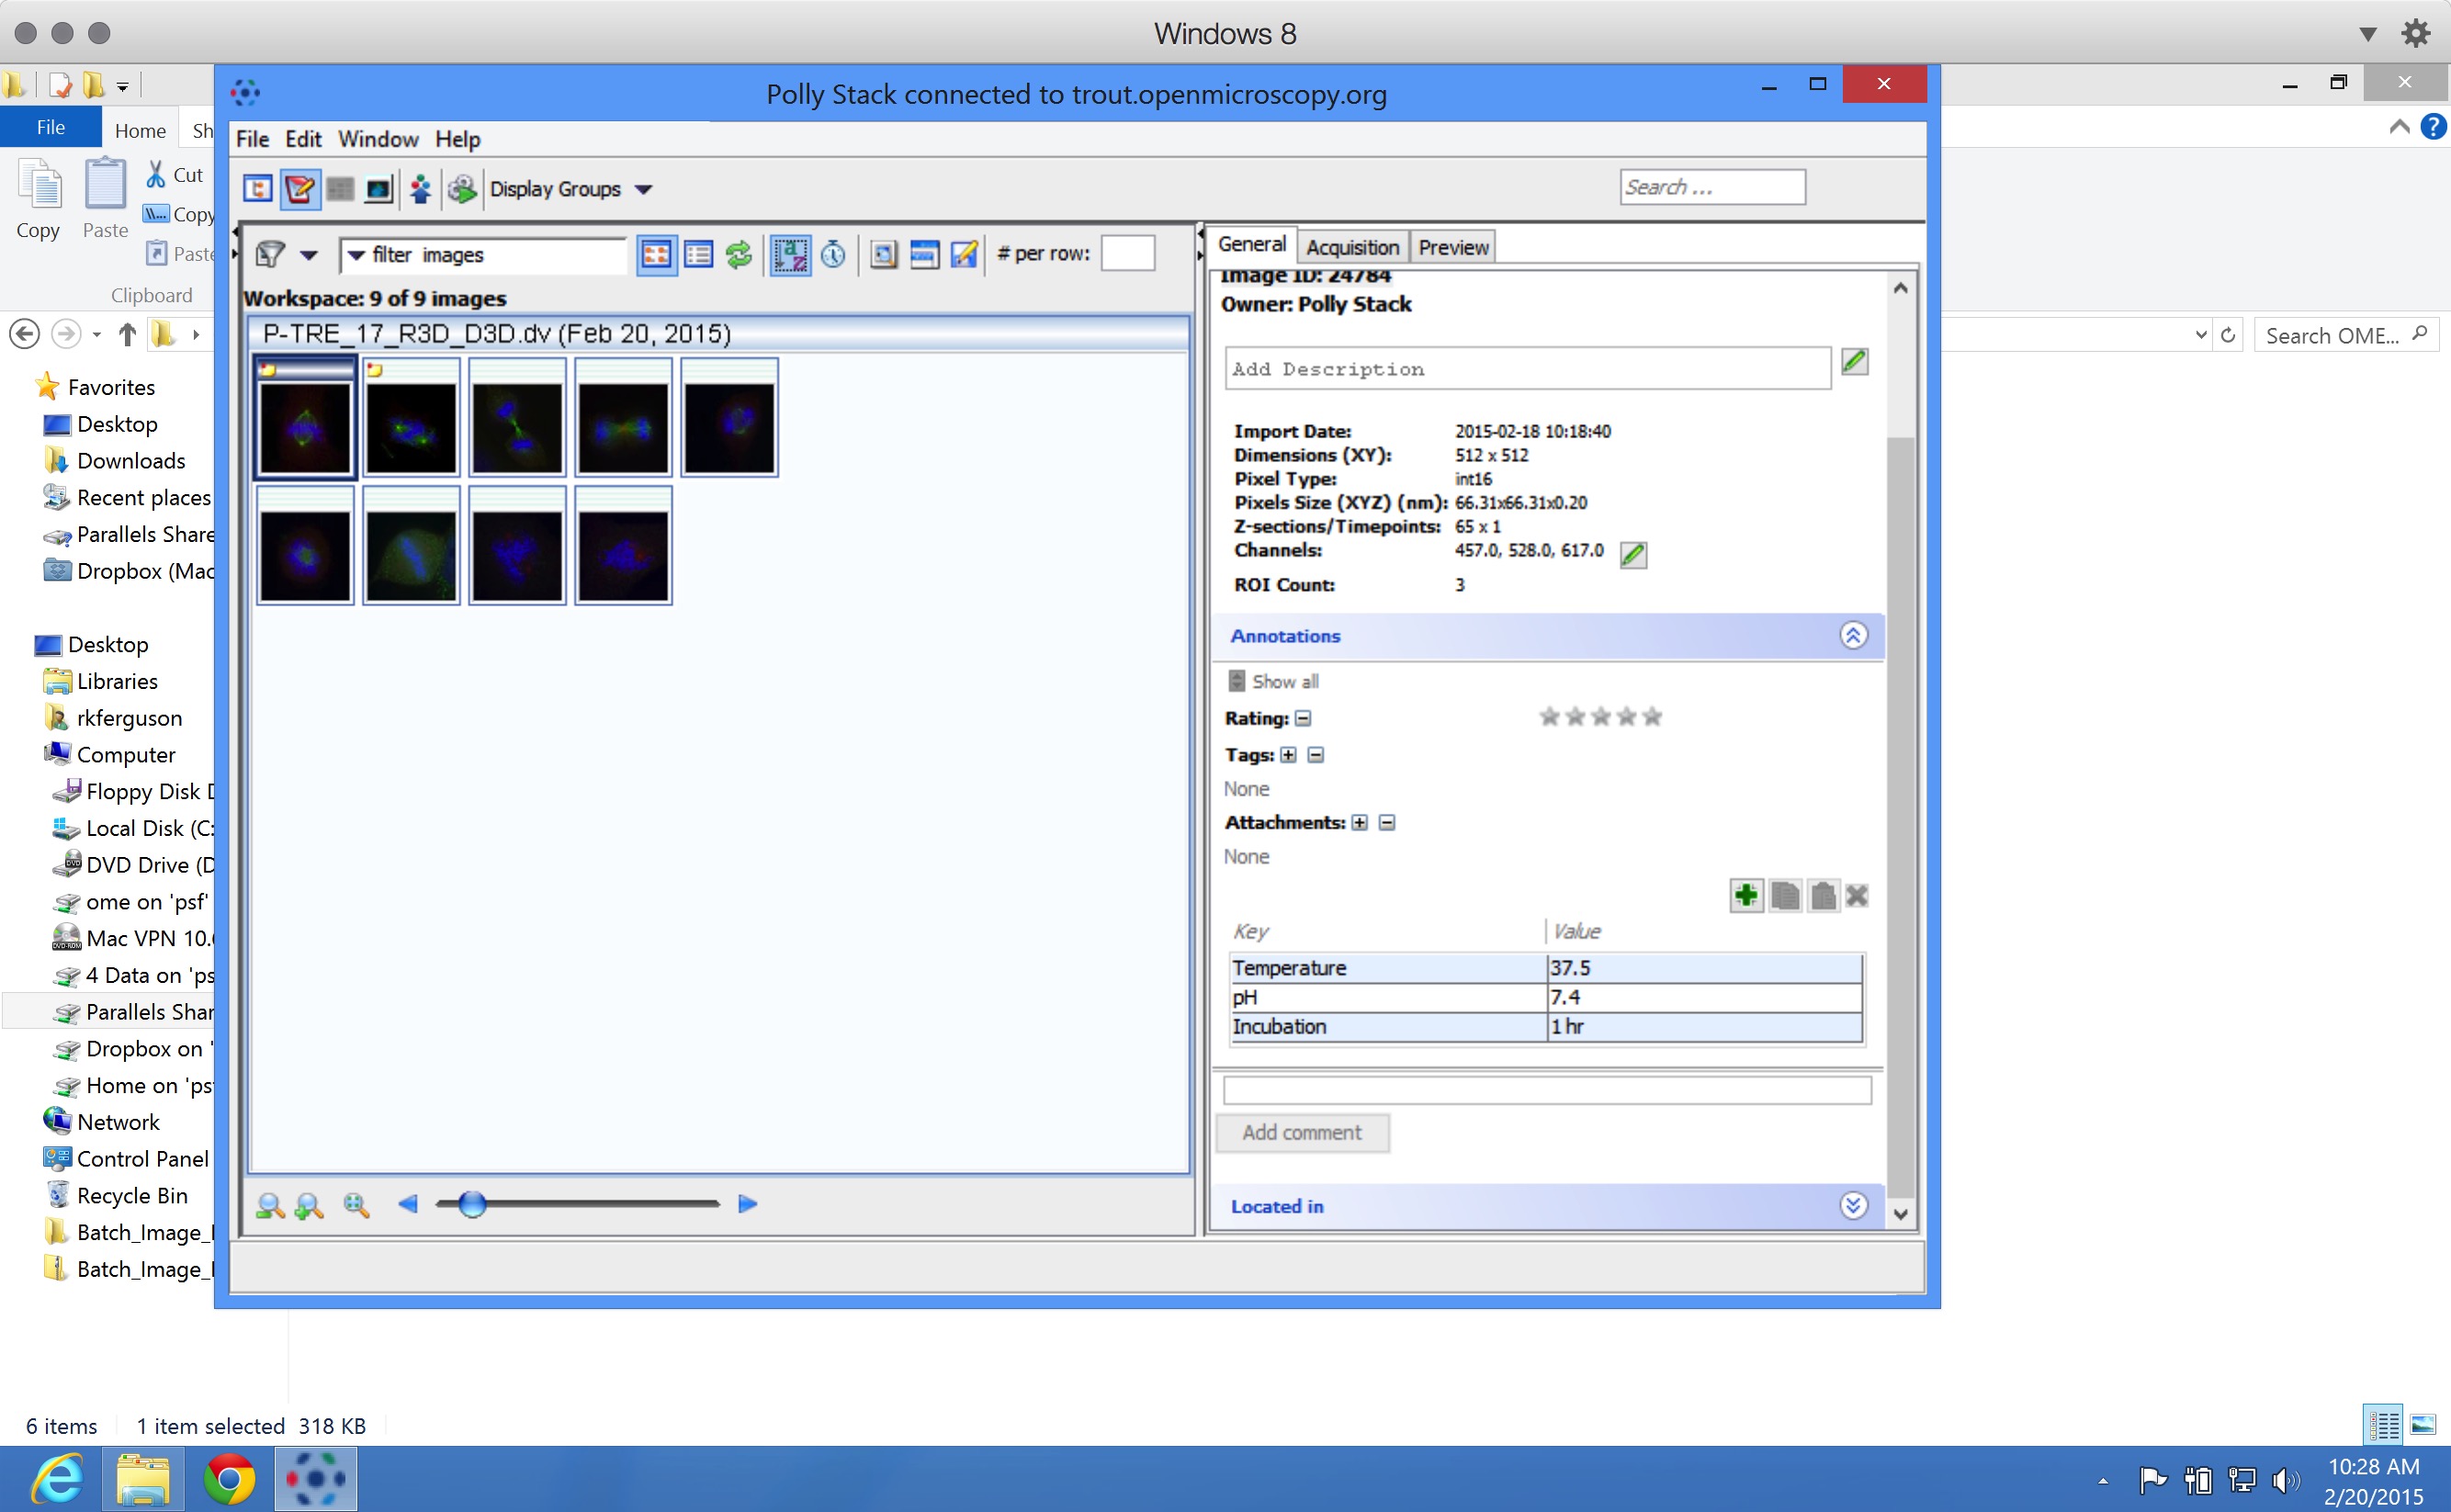Add an attachment with plus icon
The image size is (2451, 1512).
[1360, 823]
